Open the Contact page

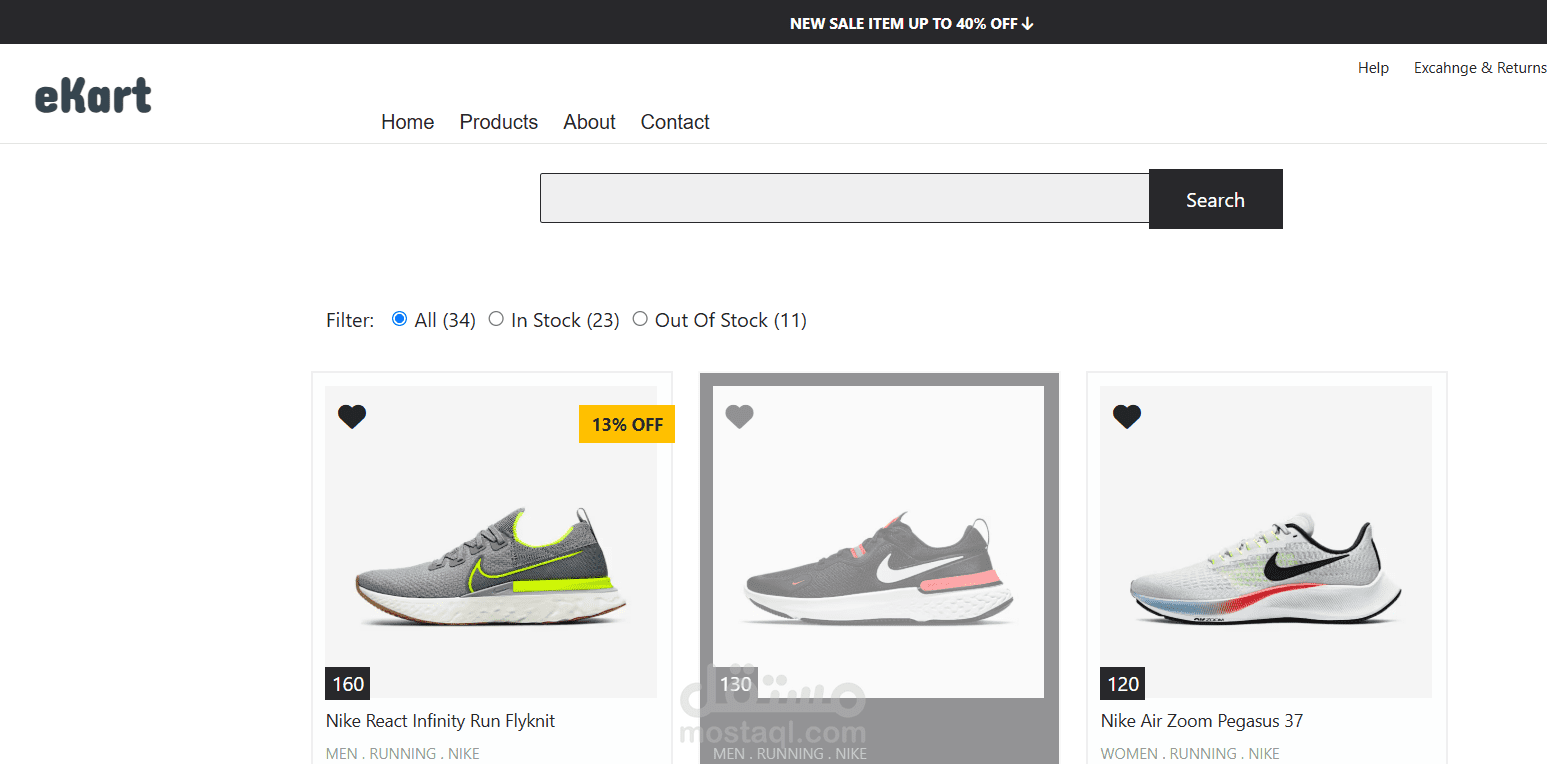pyautogui.click(x=675, y=122)
